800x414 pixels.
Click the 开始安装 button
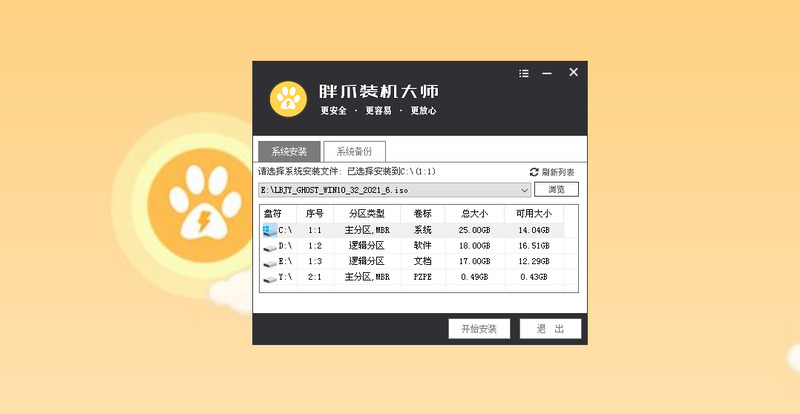[x=479, y=329]
